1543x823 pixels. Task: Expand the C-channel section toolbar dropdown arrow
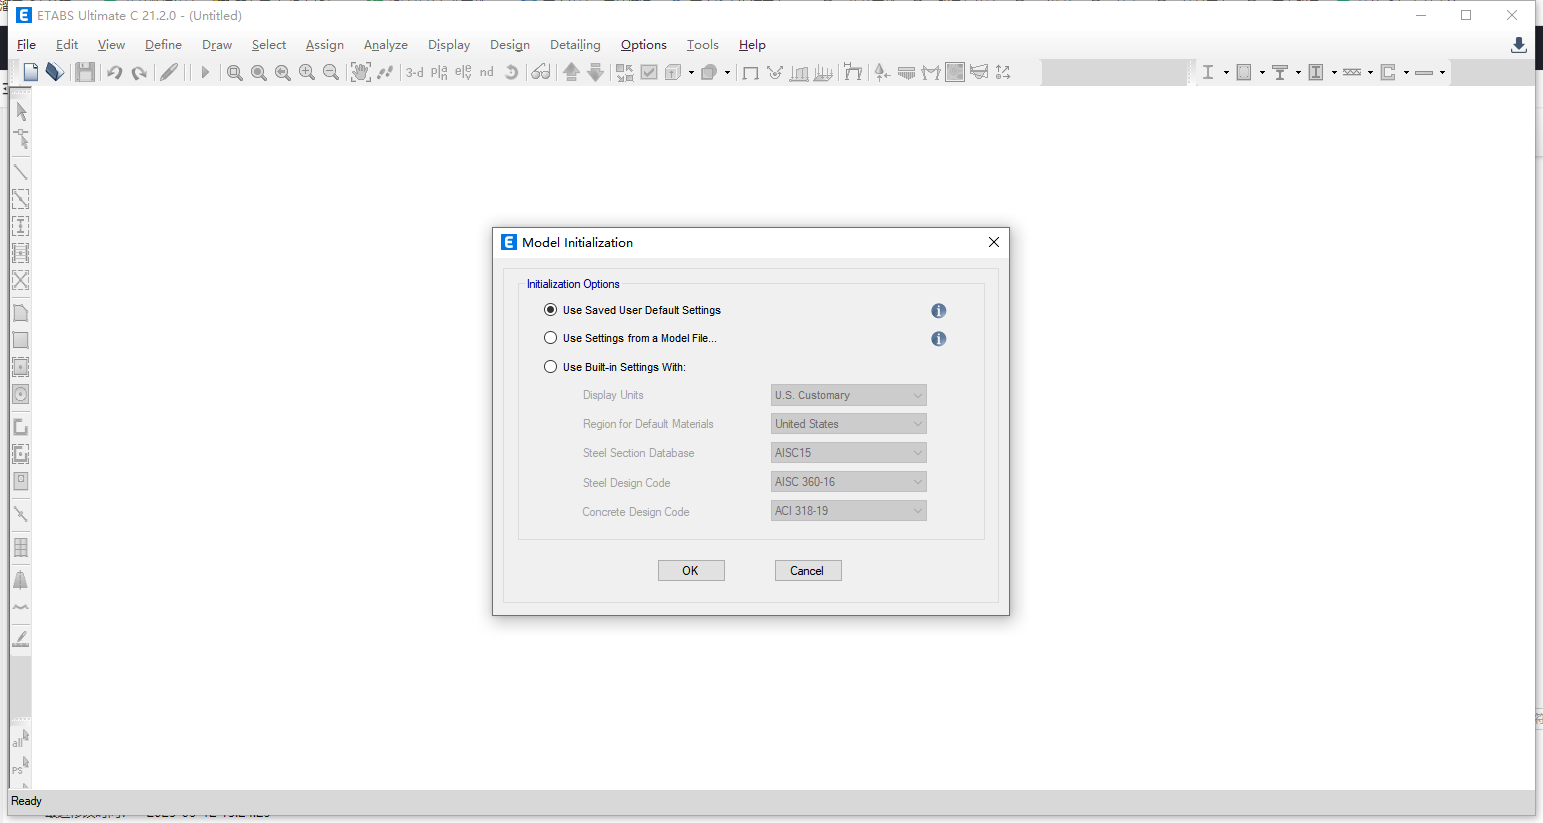click(1406, 72)
